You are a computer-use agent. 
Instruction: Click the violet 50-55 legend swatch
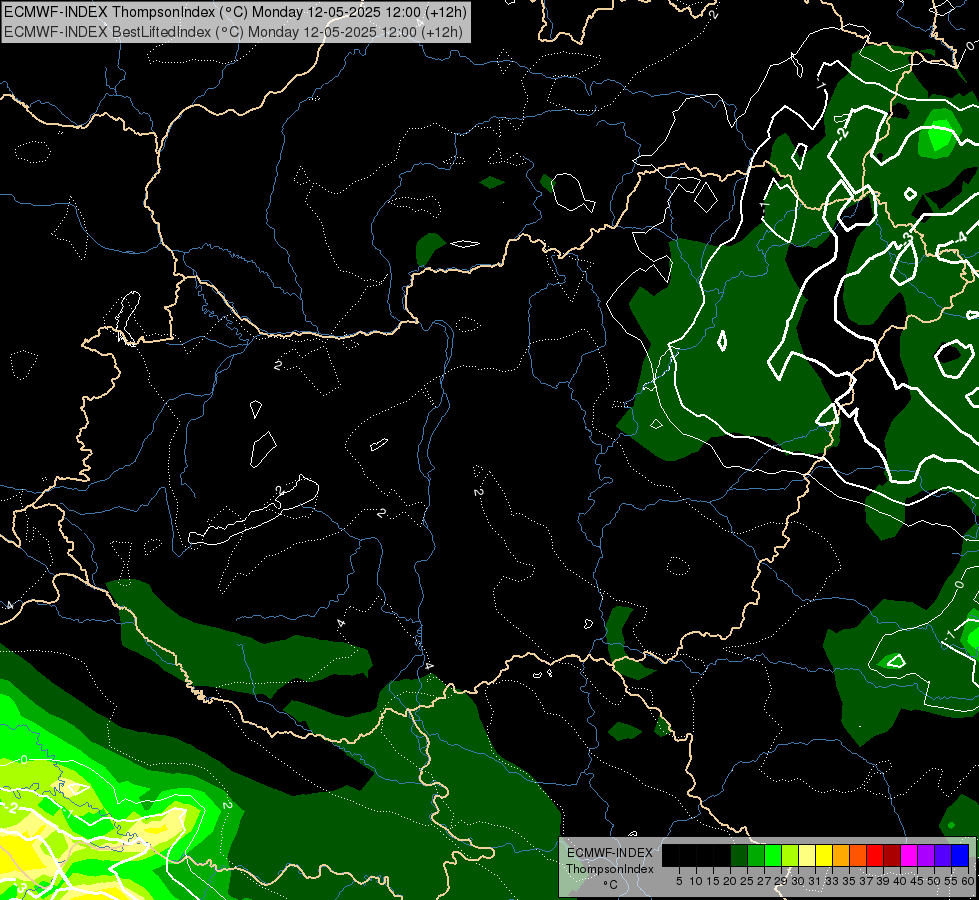pos(943,855)
